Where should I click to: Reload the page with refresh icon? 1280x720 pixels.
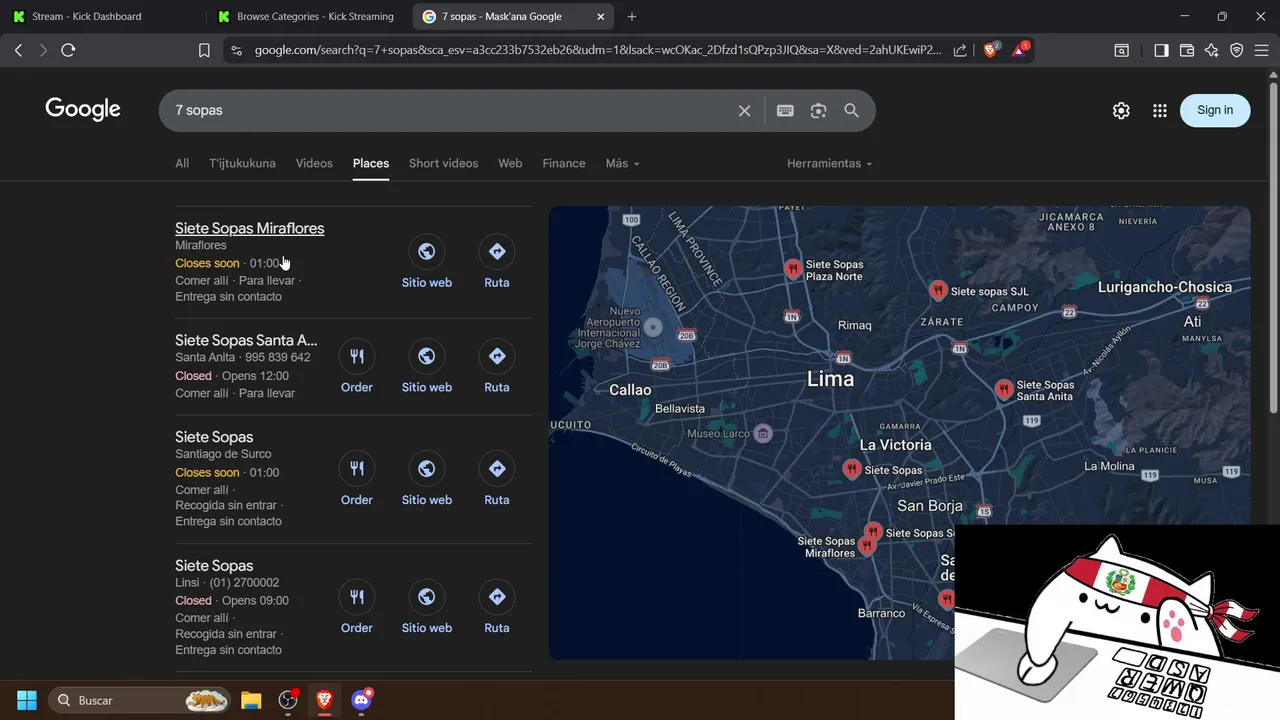click(x=68, y=50)
